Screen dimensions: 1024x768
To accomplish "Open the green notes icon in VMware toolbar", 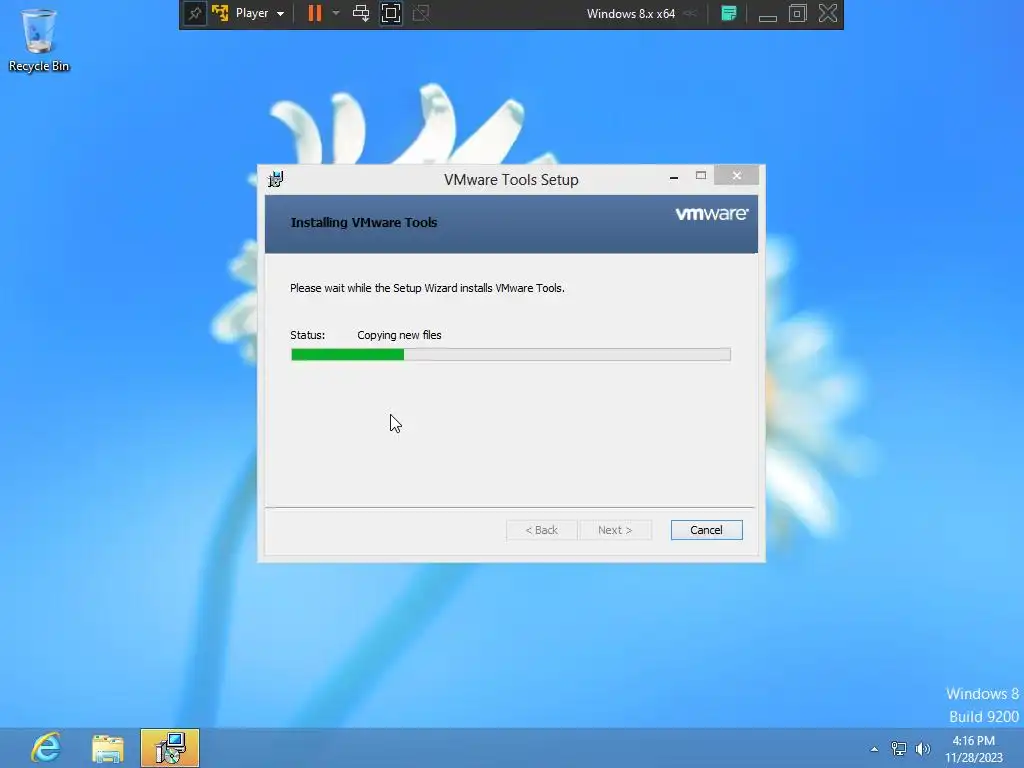I will point(729,14).
